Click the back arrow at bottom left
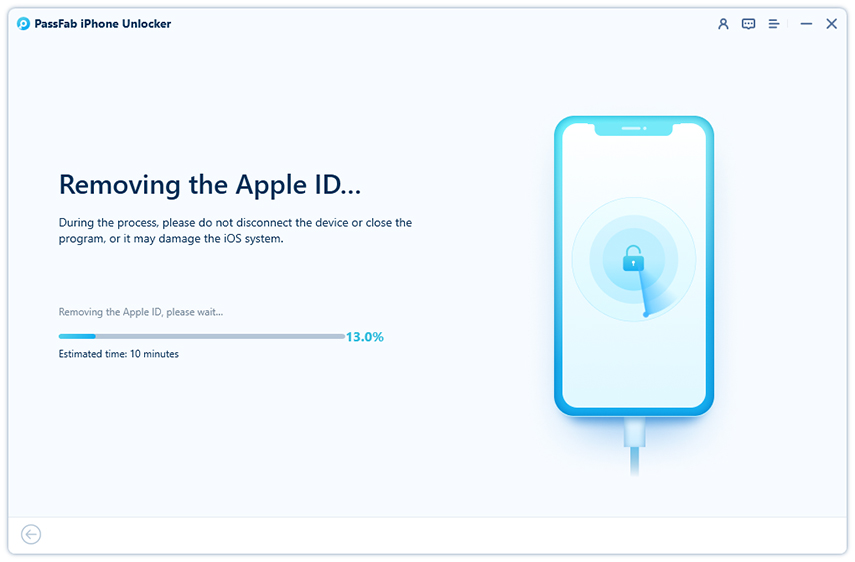 [31, 535]
